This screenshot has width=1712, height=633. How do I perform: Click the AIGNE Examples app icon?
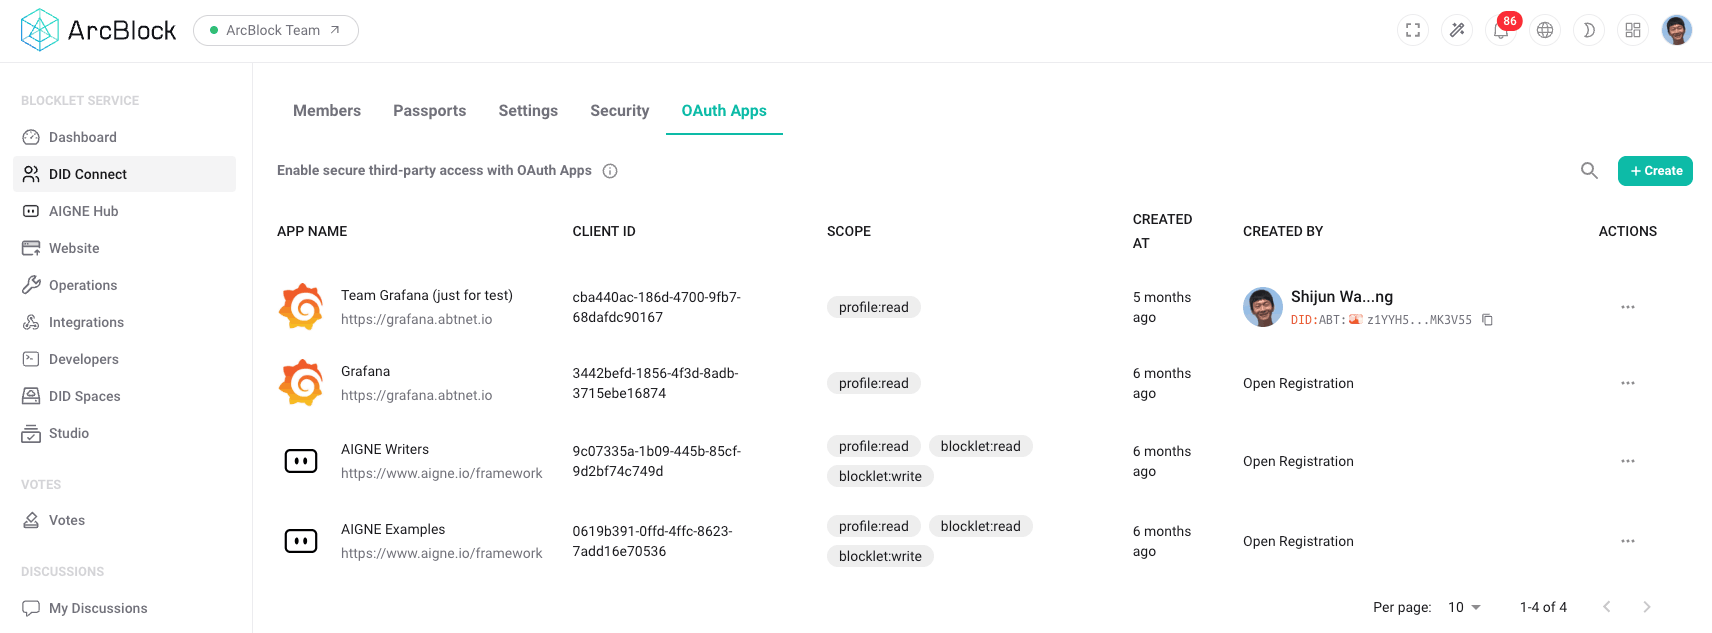(301, 541)
